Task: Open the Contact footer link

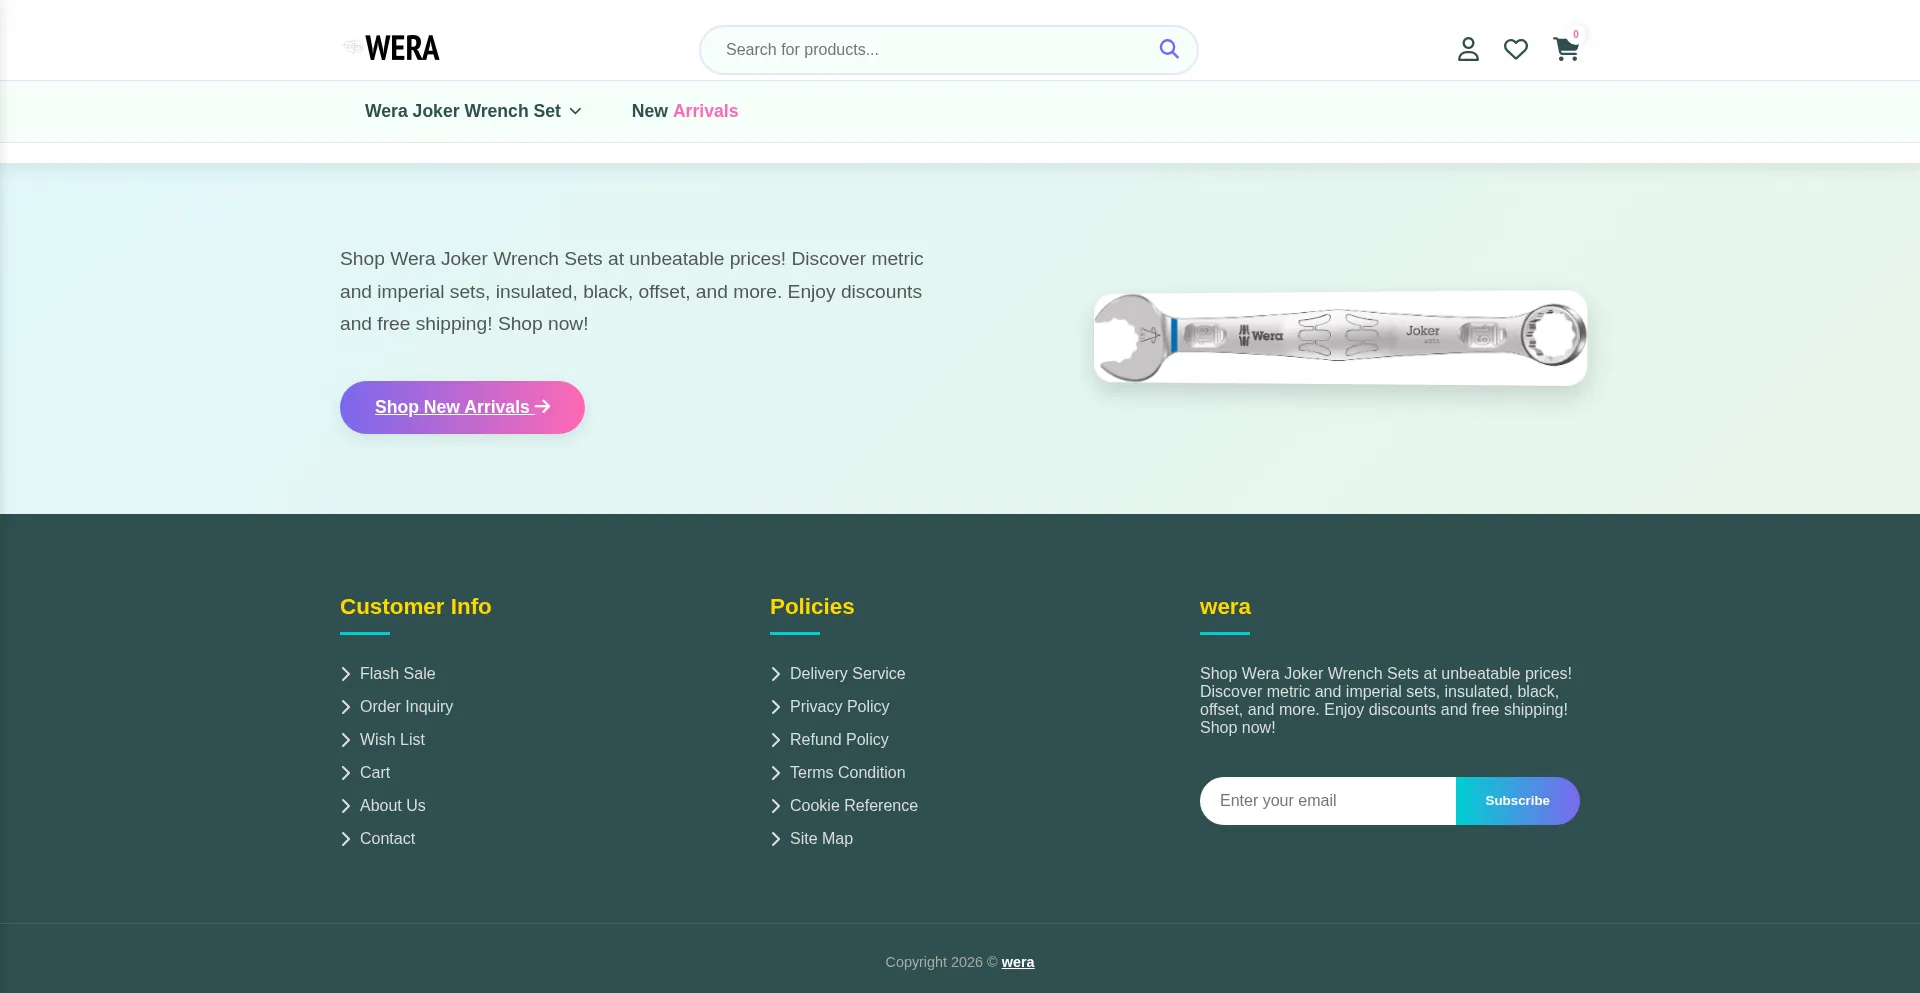Action: coord(387,839)
